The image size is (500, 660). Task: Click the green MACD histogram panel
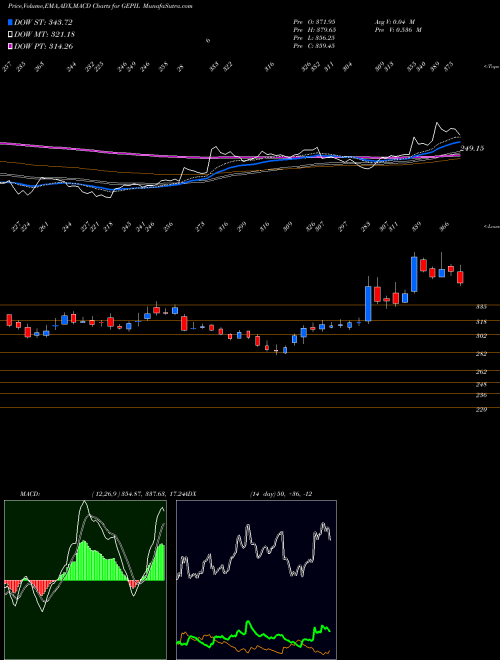[85, 580]
